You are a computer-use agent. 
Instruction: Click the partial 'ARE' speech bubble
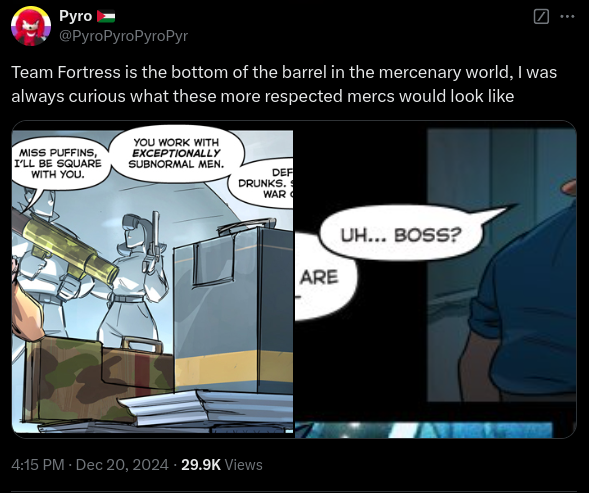click(x=325, y=278)
